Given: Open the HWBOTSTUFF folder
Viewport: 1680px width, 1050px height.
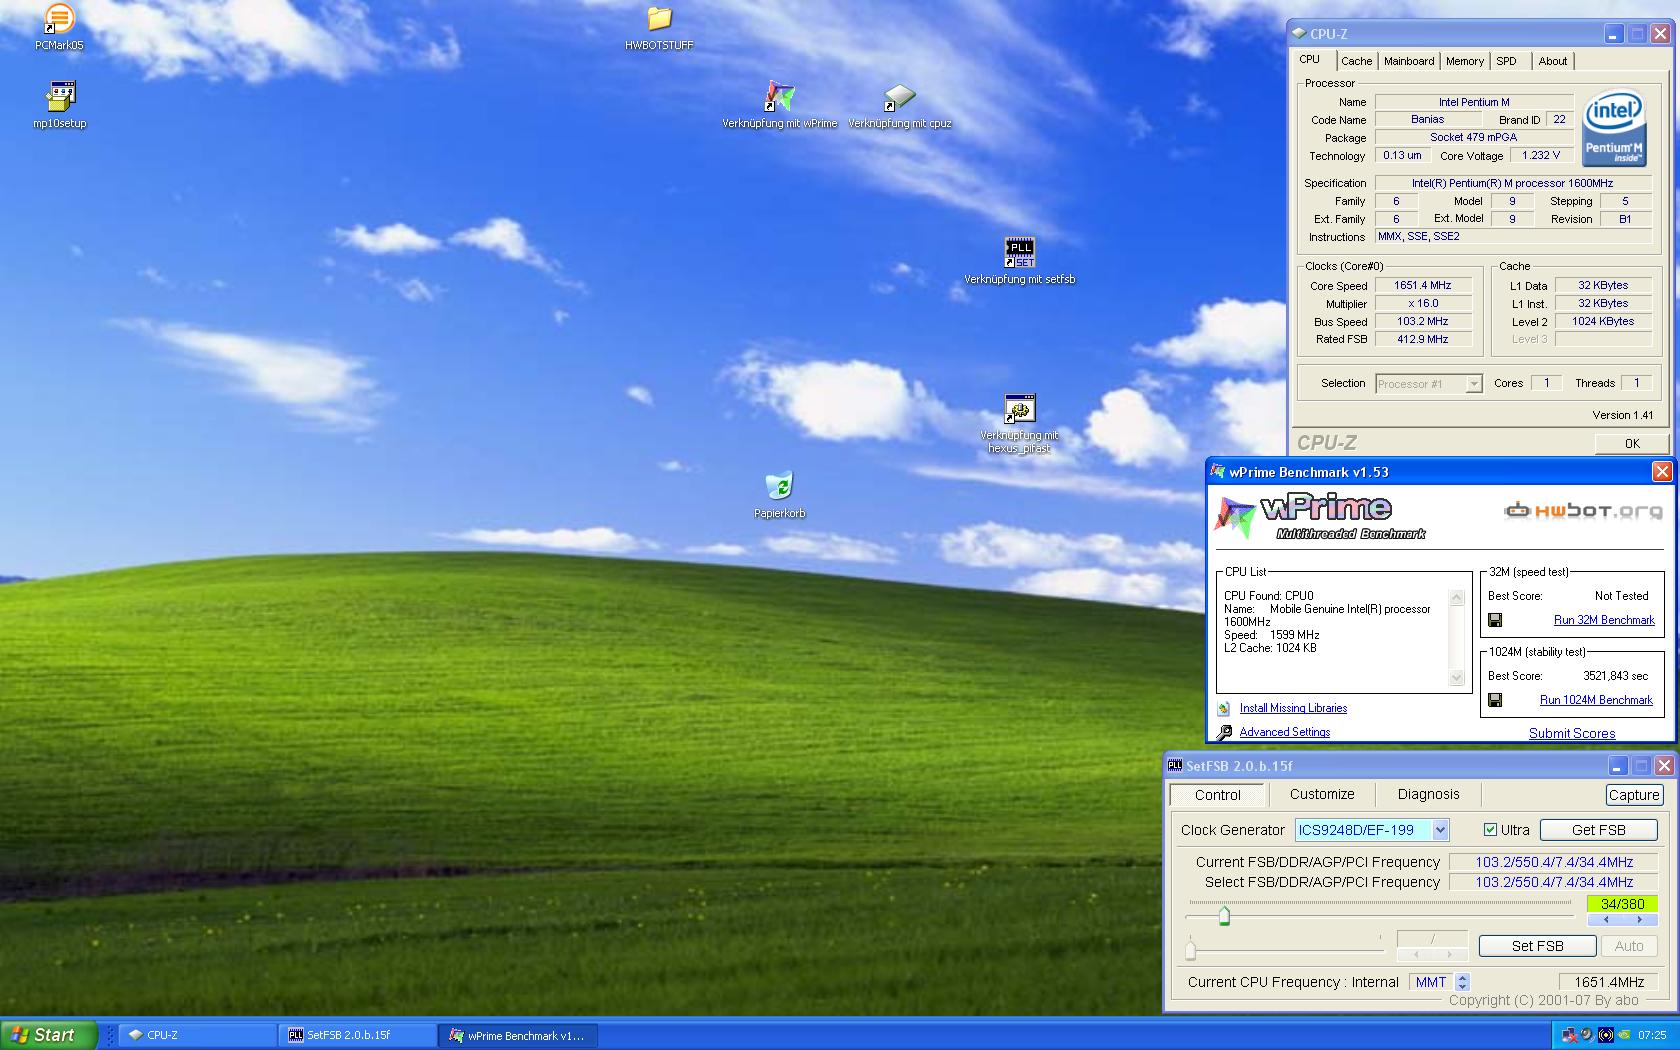Looking at the screenshot, I should point(659,27).
